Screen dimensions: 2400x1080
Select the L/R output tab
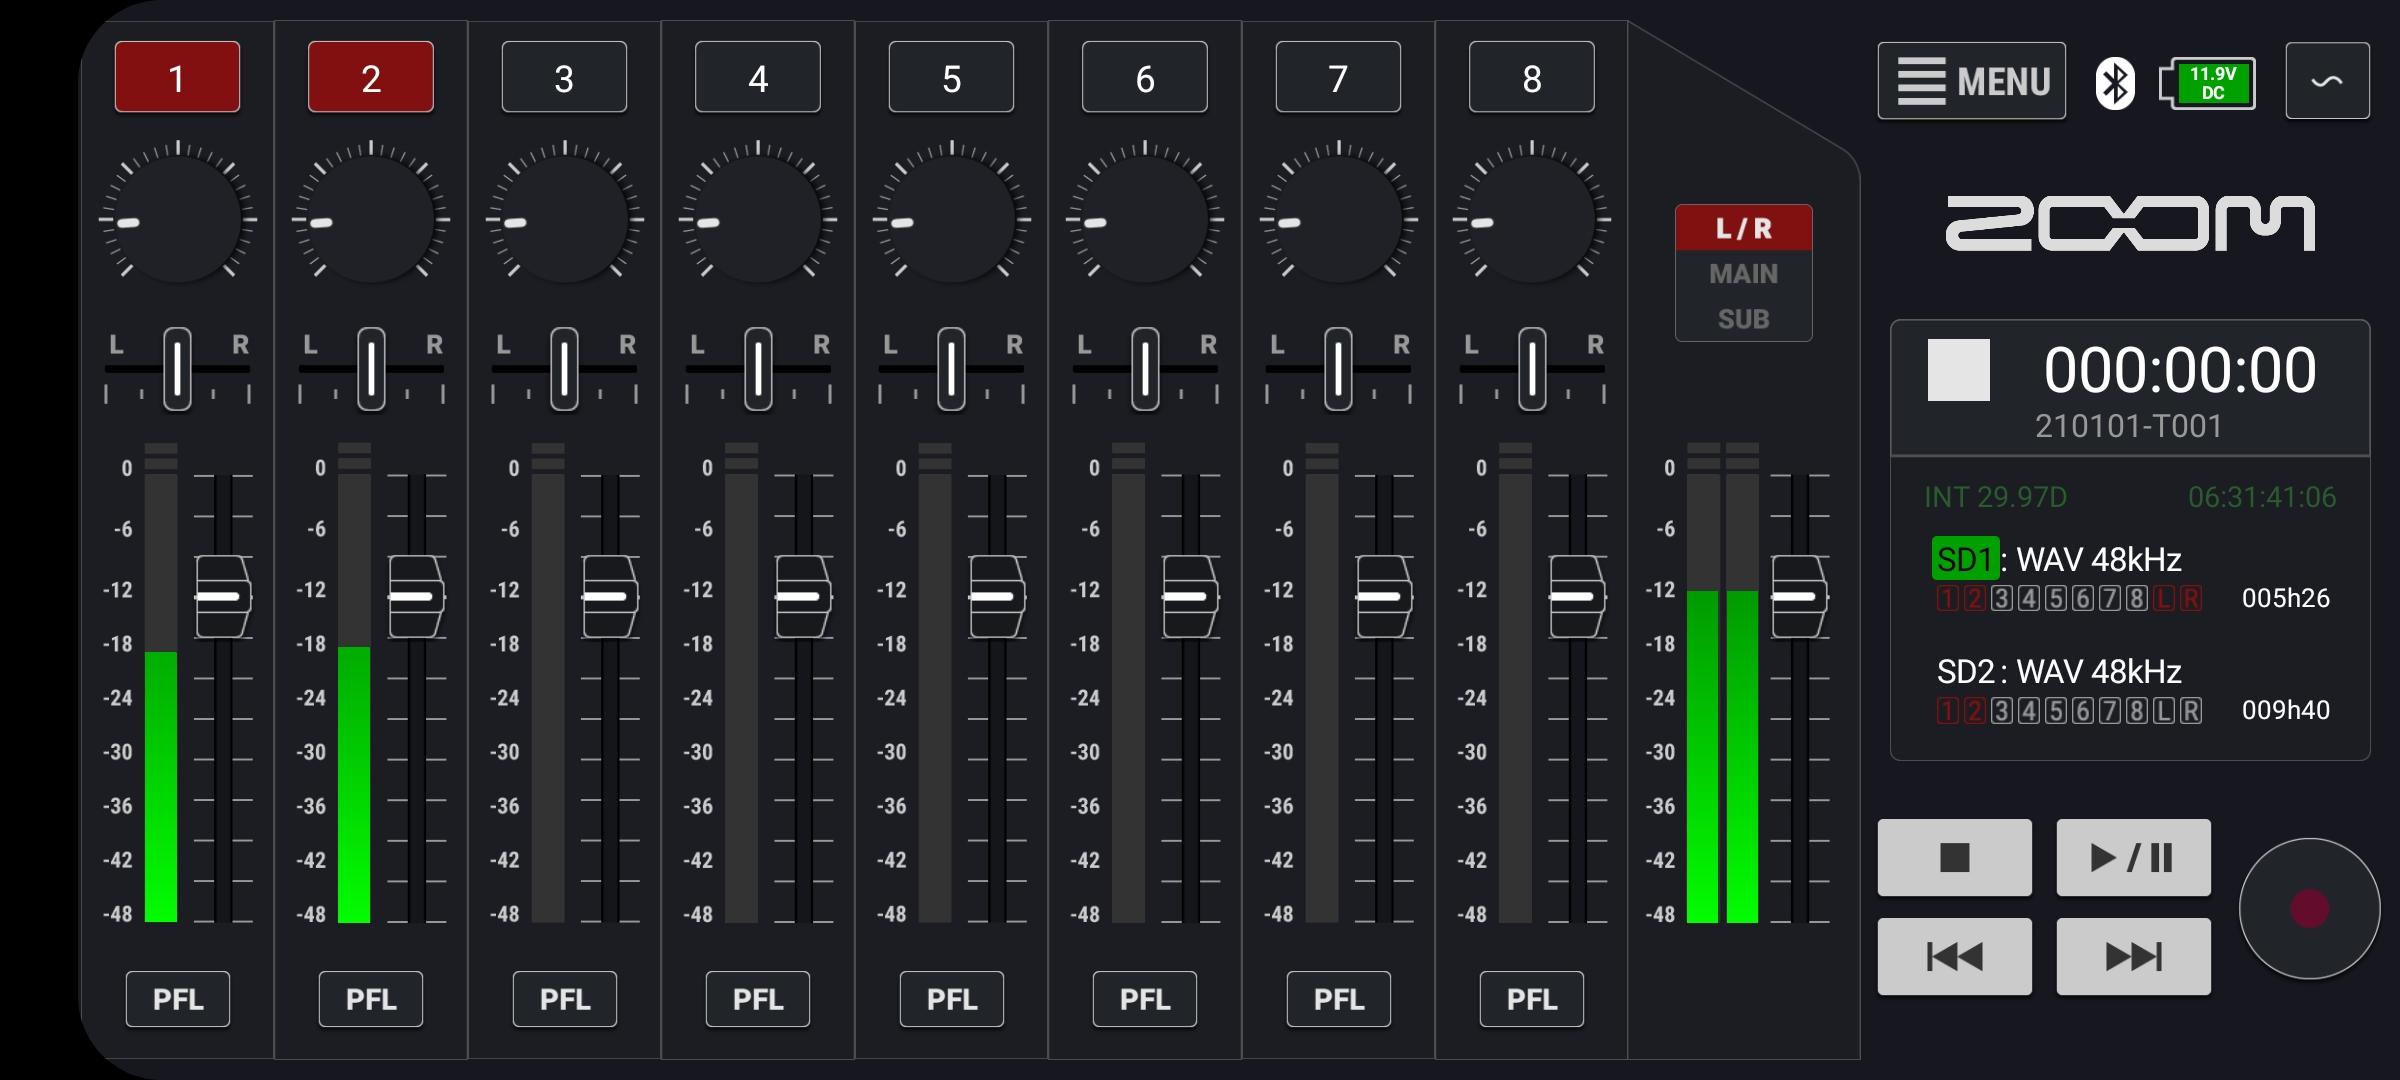click(1744, 228)
